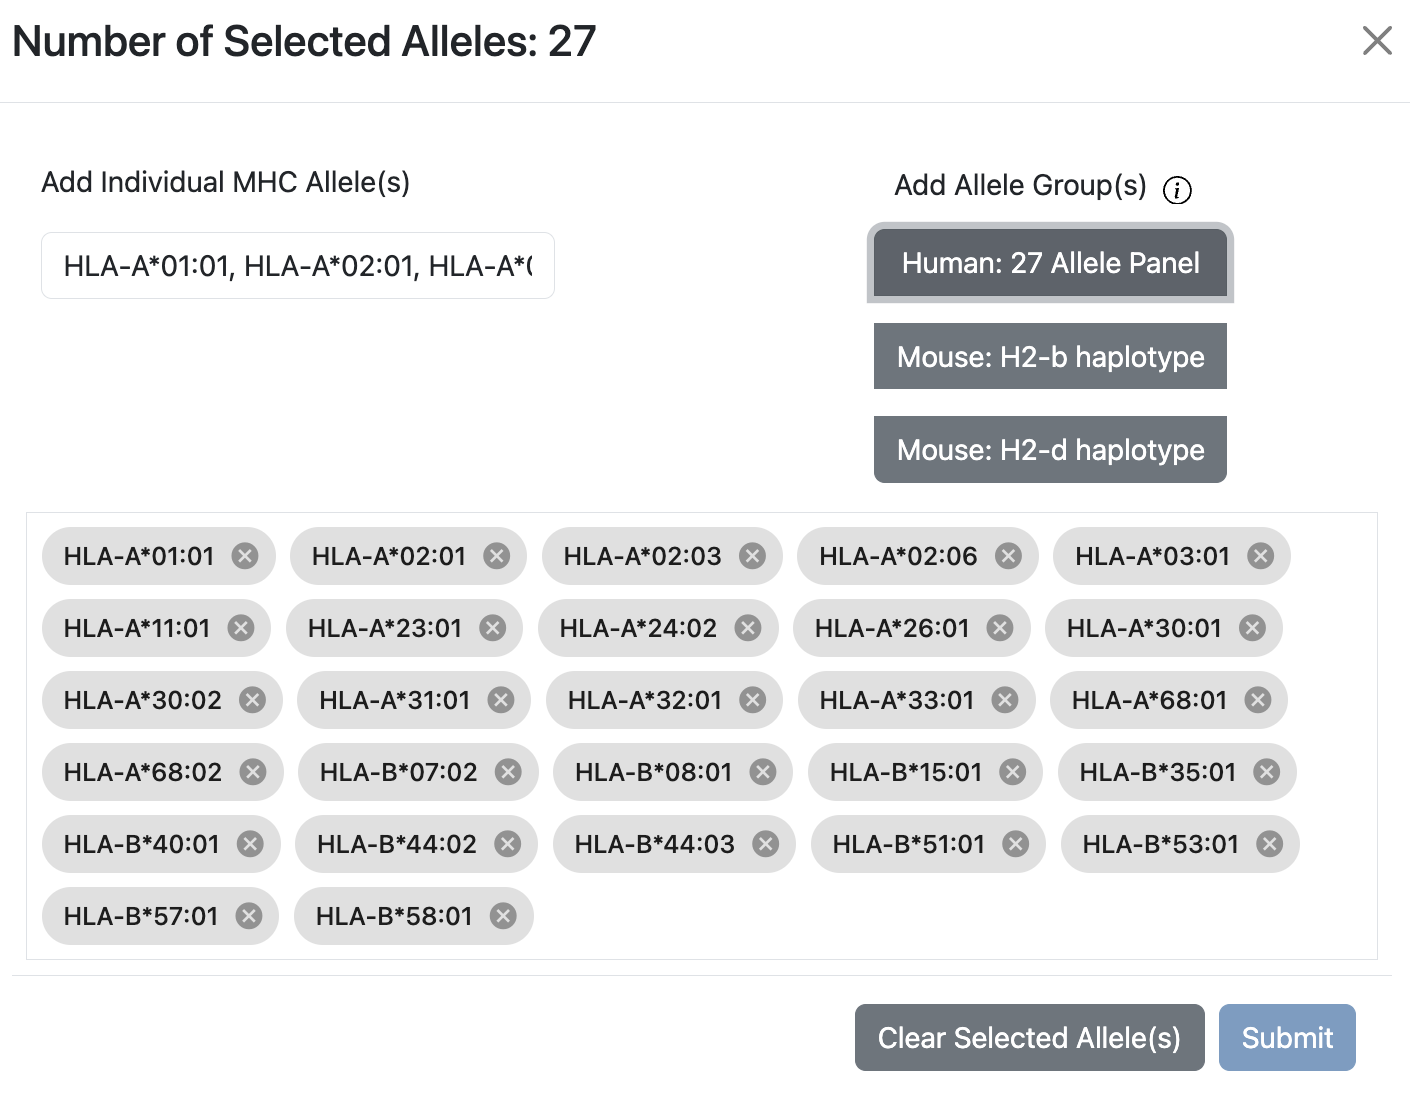The height and width of the screenshot is (1096, 1410).
Task: Remove the HLA-B*53:01 allele chip
Action: point(1267,844)
